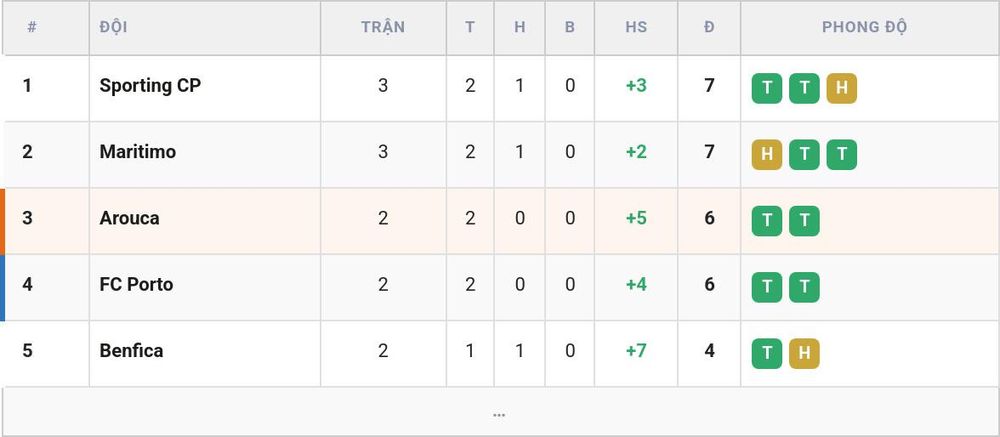Click Arouca's first green T form badge

click(x=767, y=221)
